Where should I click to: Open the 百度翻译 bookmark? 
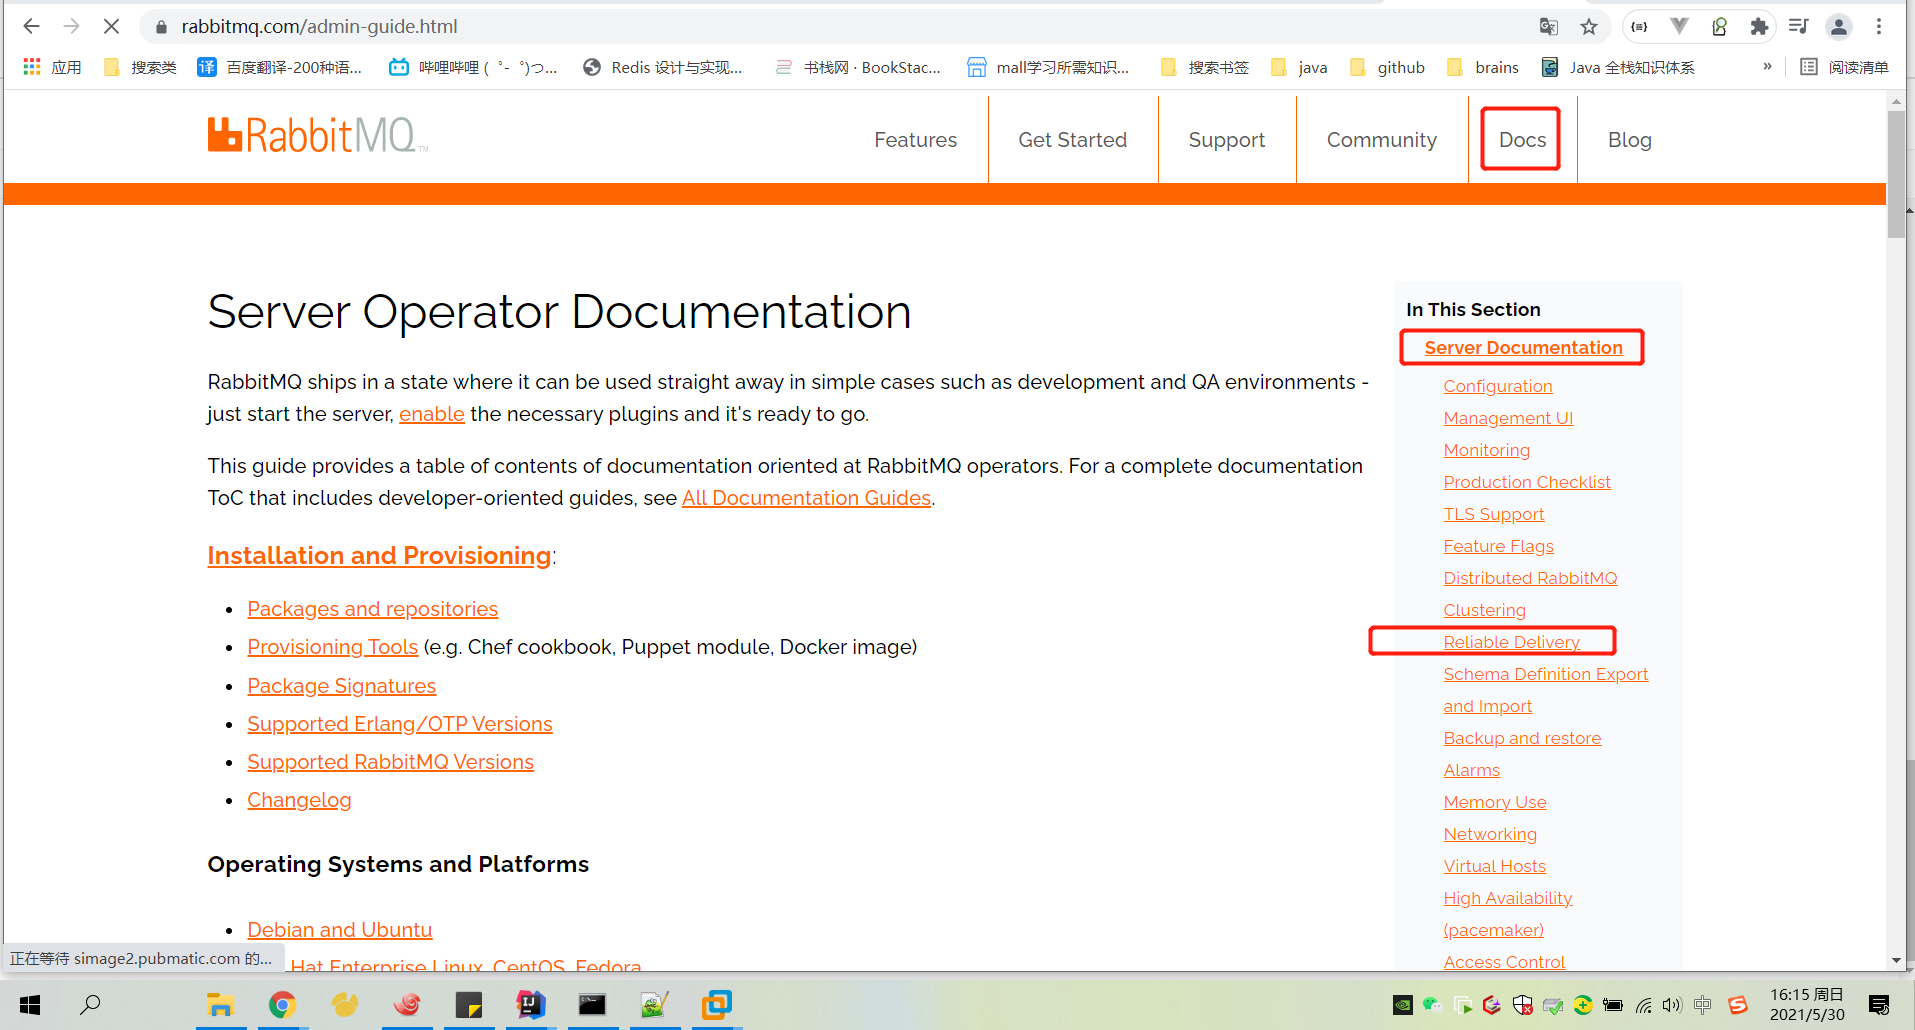pos(280,67)
